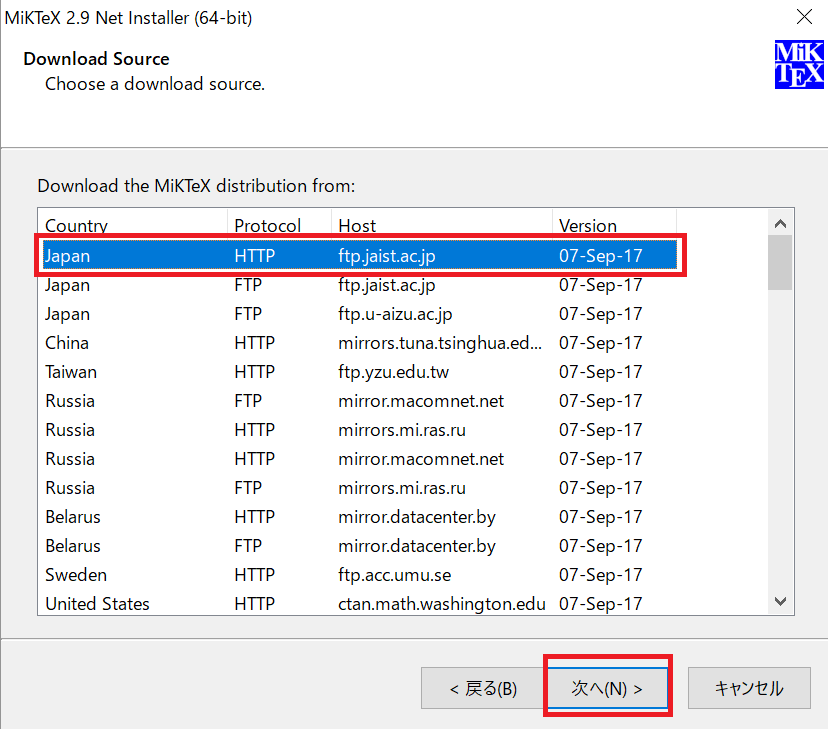Select the Japan FTP ftp.jaist.ac.jp row

pyautogui.click(x=360, y=285)
